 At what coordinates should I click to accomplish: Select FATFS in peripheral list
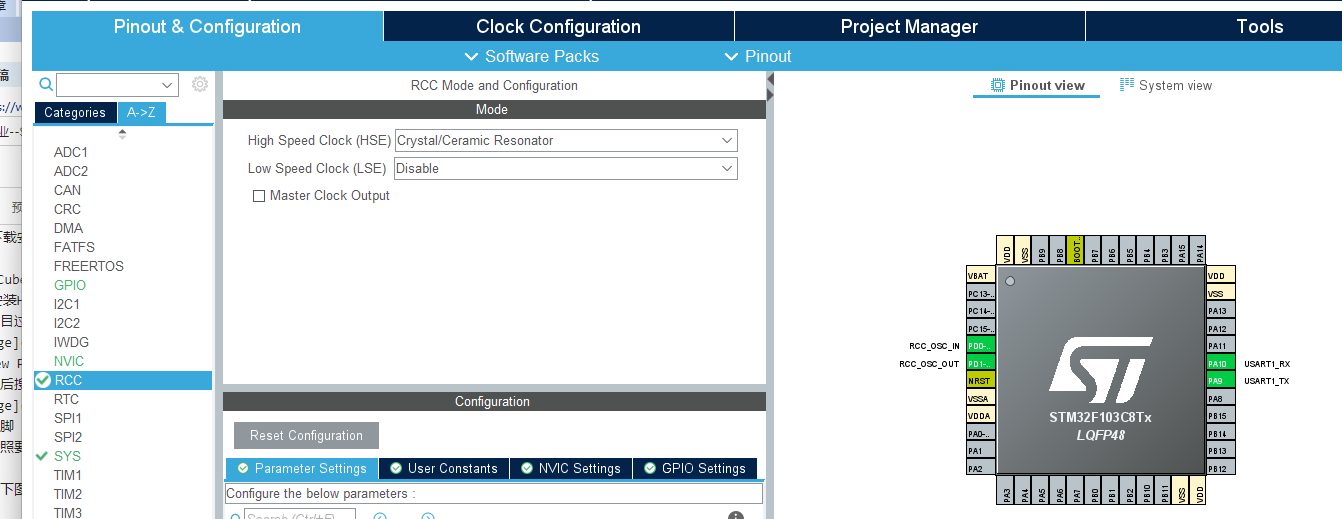click(x=74, y=247)
